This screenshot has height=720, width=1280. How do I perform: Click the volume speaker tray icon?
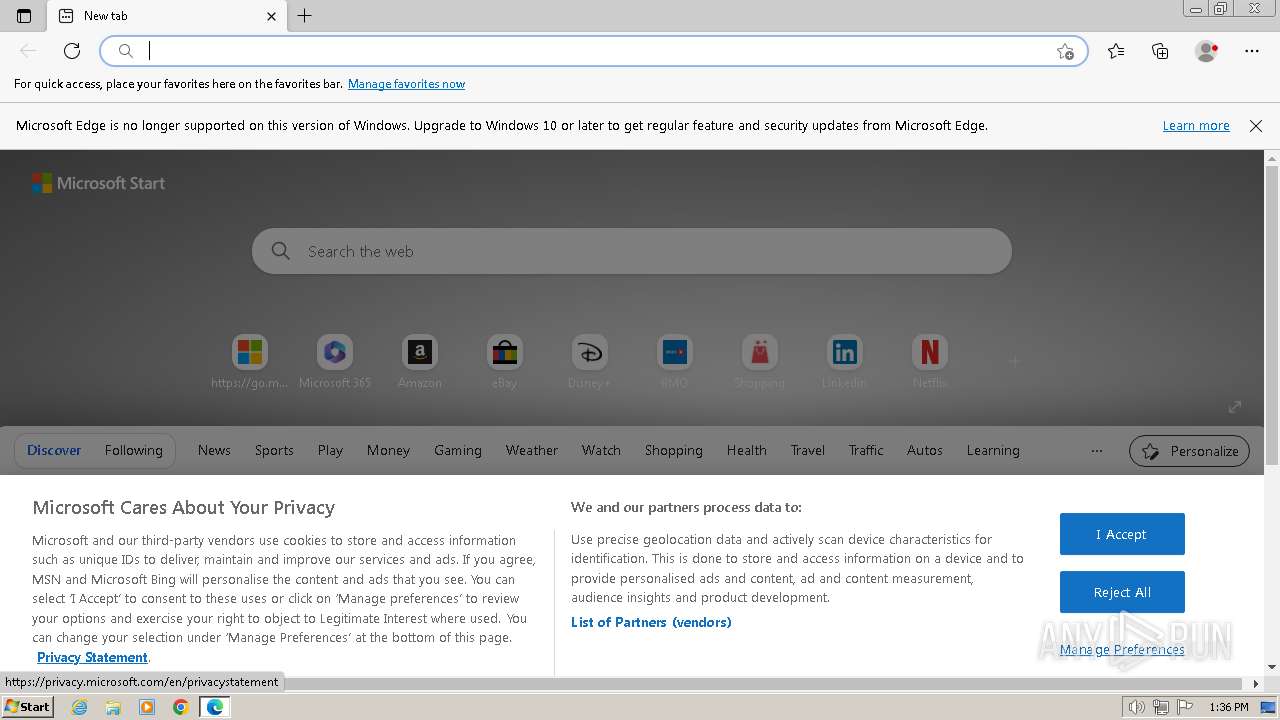(1137, 707)
